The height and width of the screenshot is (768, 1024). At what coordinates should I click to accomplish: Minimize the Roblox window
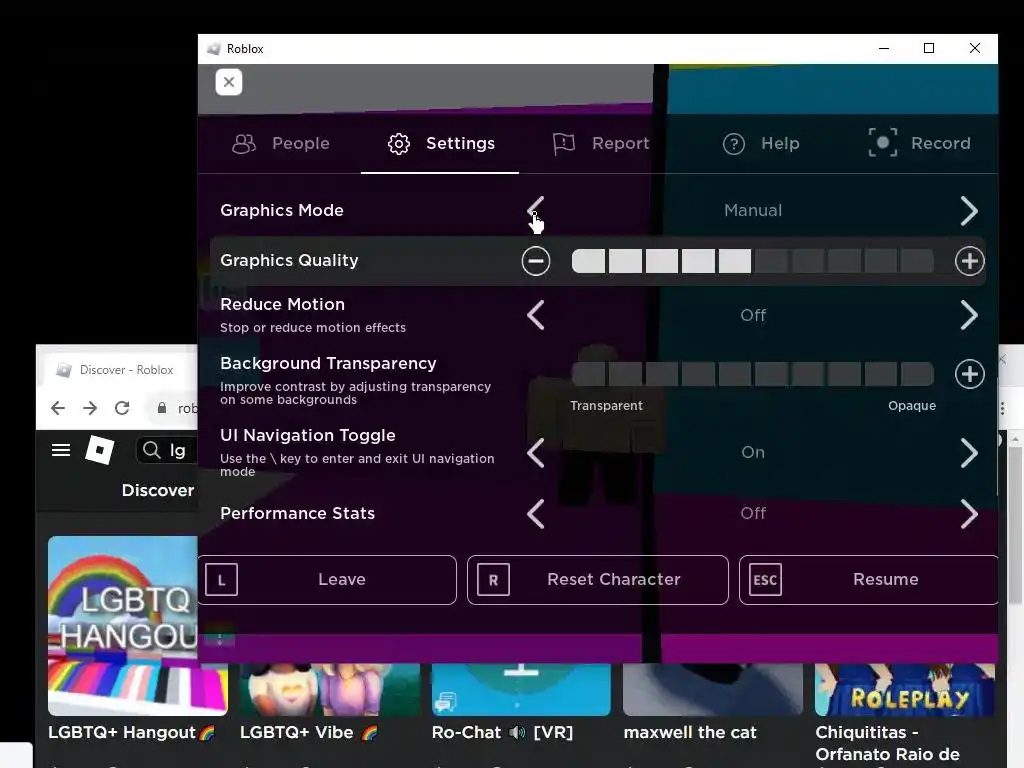pyautogui.click(x=884, y=49)
